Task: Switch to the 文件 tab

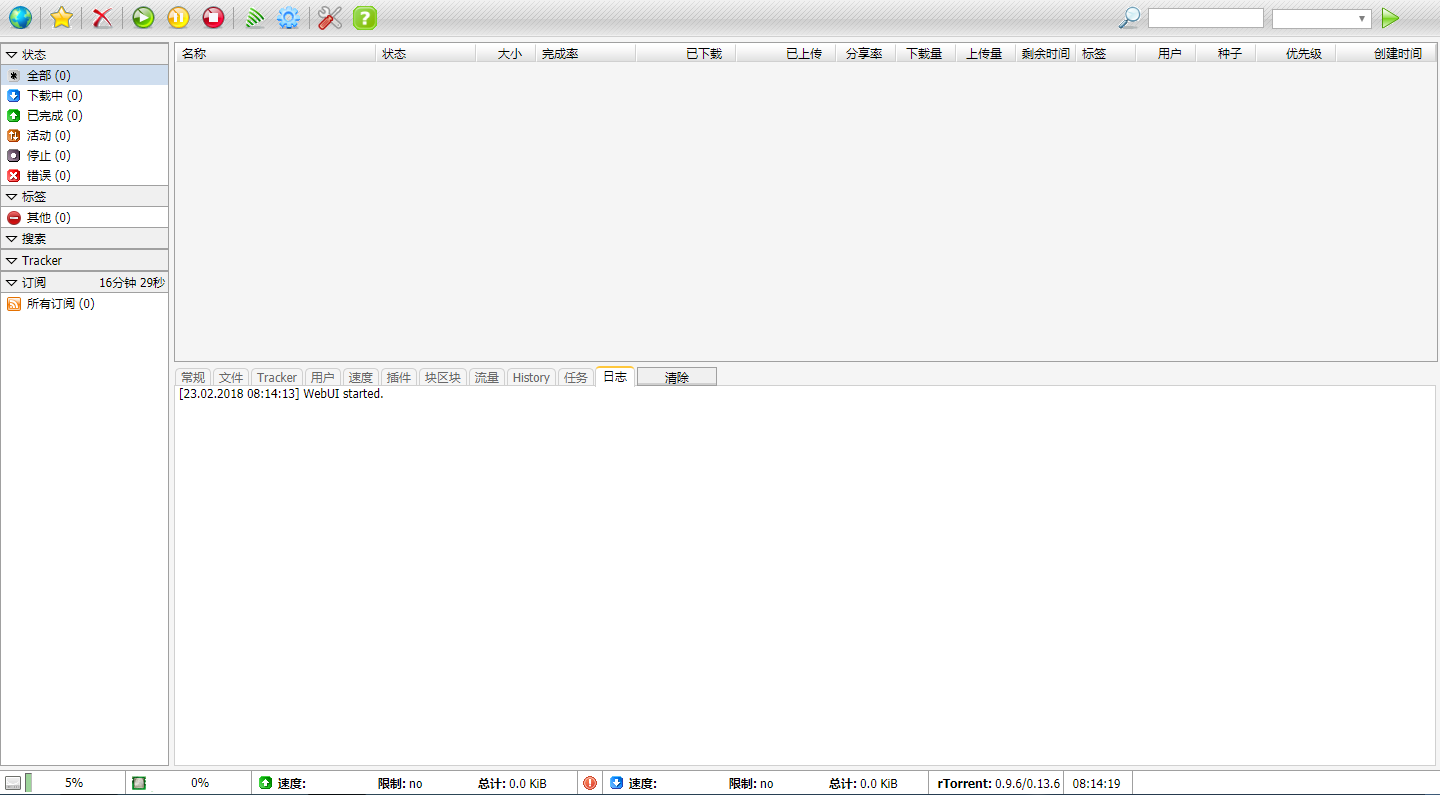Action: click(x=231, y=377)
